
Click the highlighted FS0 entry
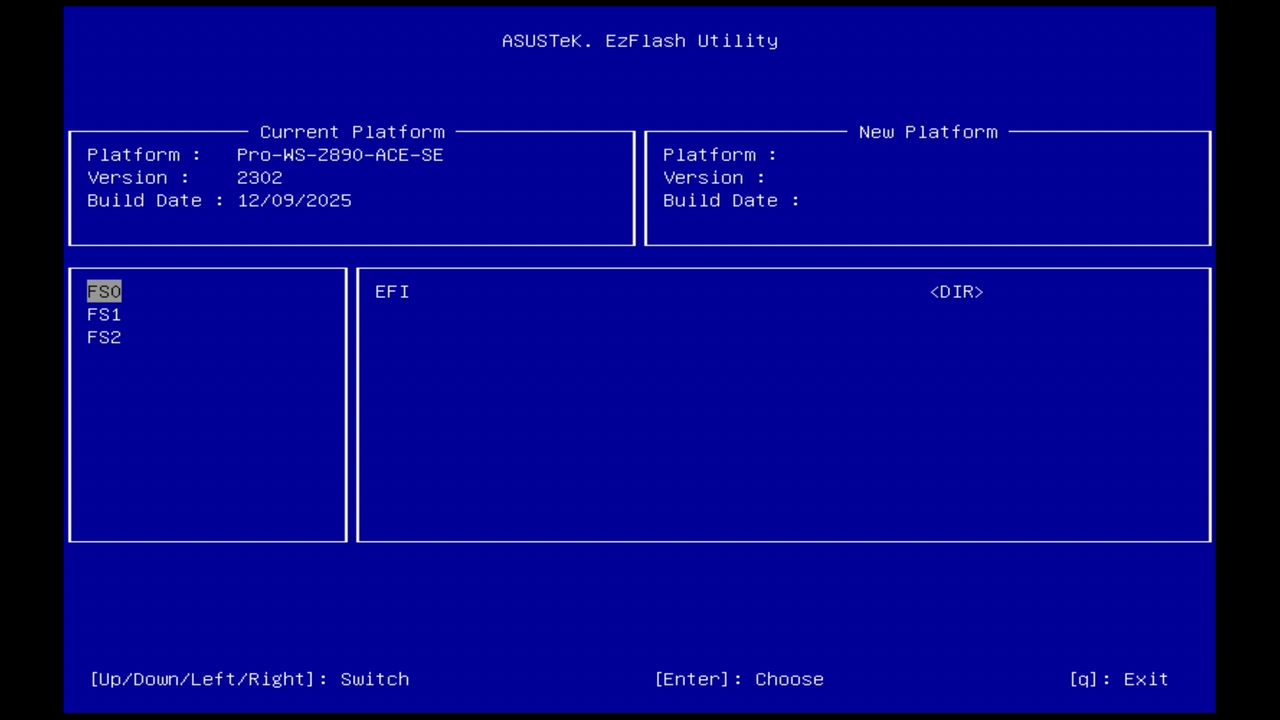104,291
